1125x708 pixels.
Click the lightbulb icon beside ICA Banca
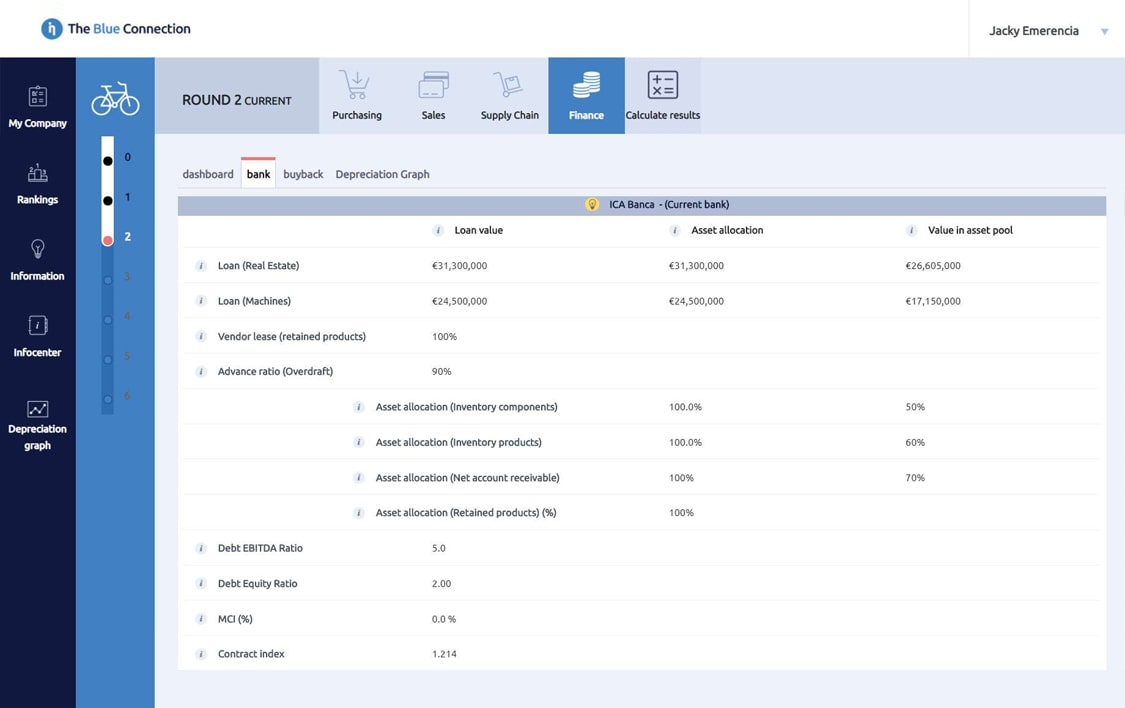click(592, 204)
